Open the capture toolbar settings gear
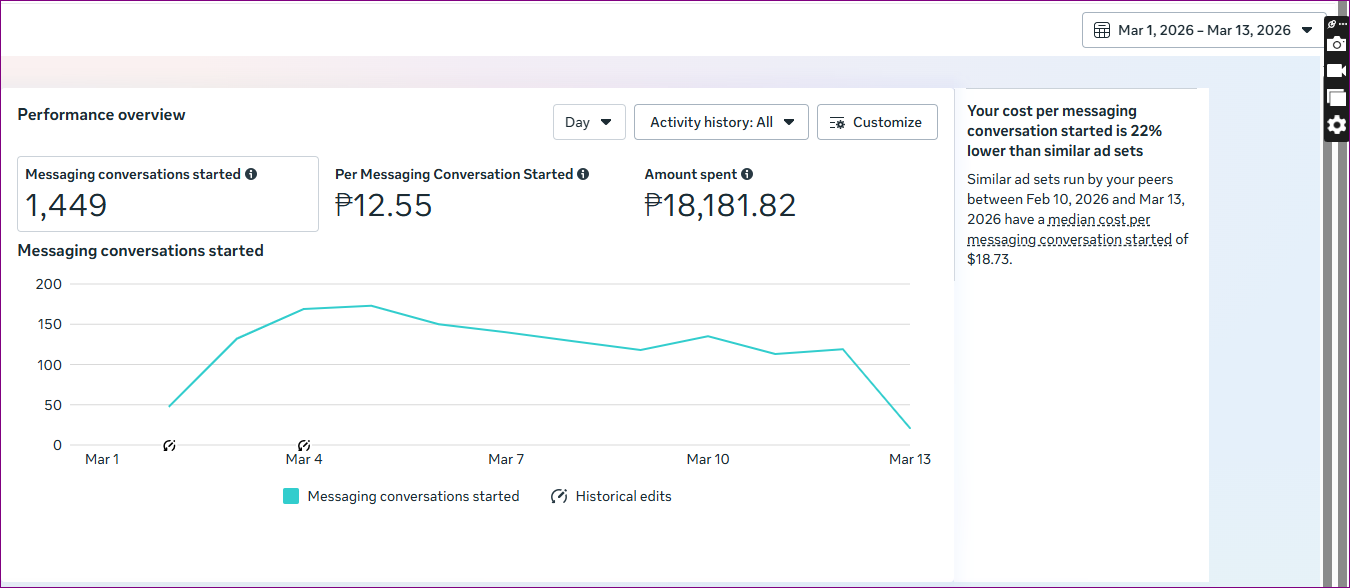Screen dimensions: 1350x588 [x=1336, y=125]
